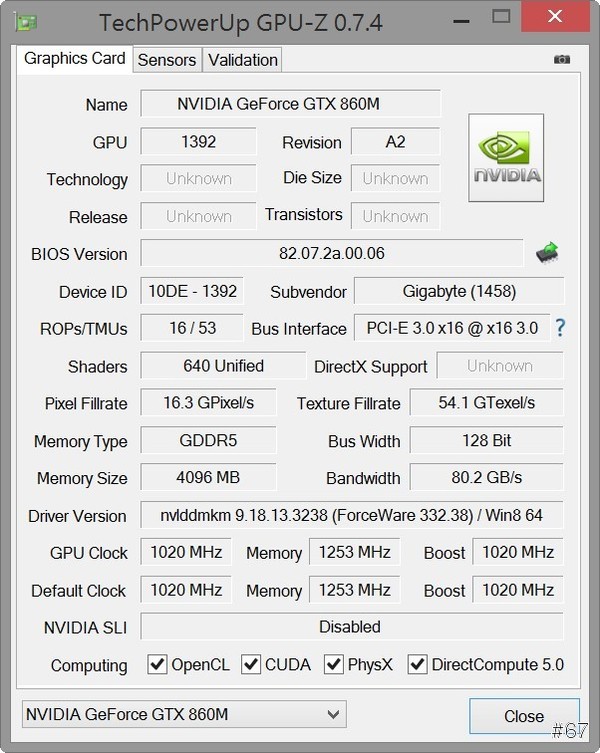
Task: Click the Memory Size value 4096 MB
Action: (208, 477)
